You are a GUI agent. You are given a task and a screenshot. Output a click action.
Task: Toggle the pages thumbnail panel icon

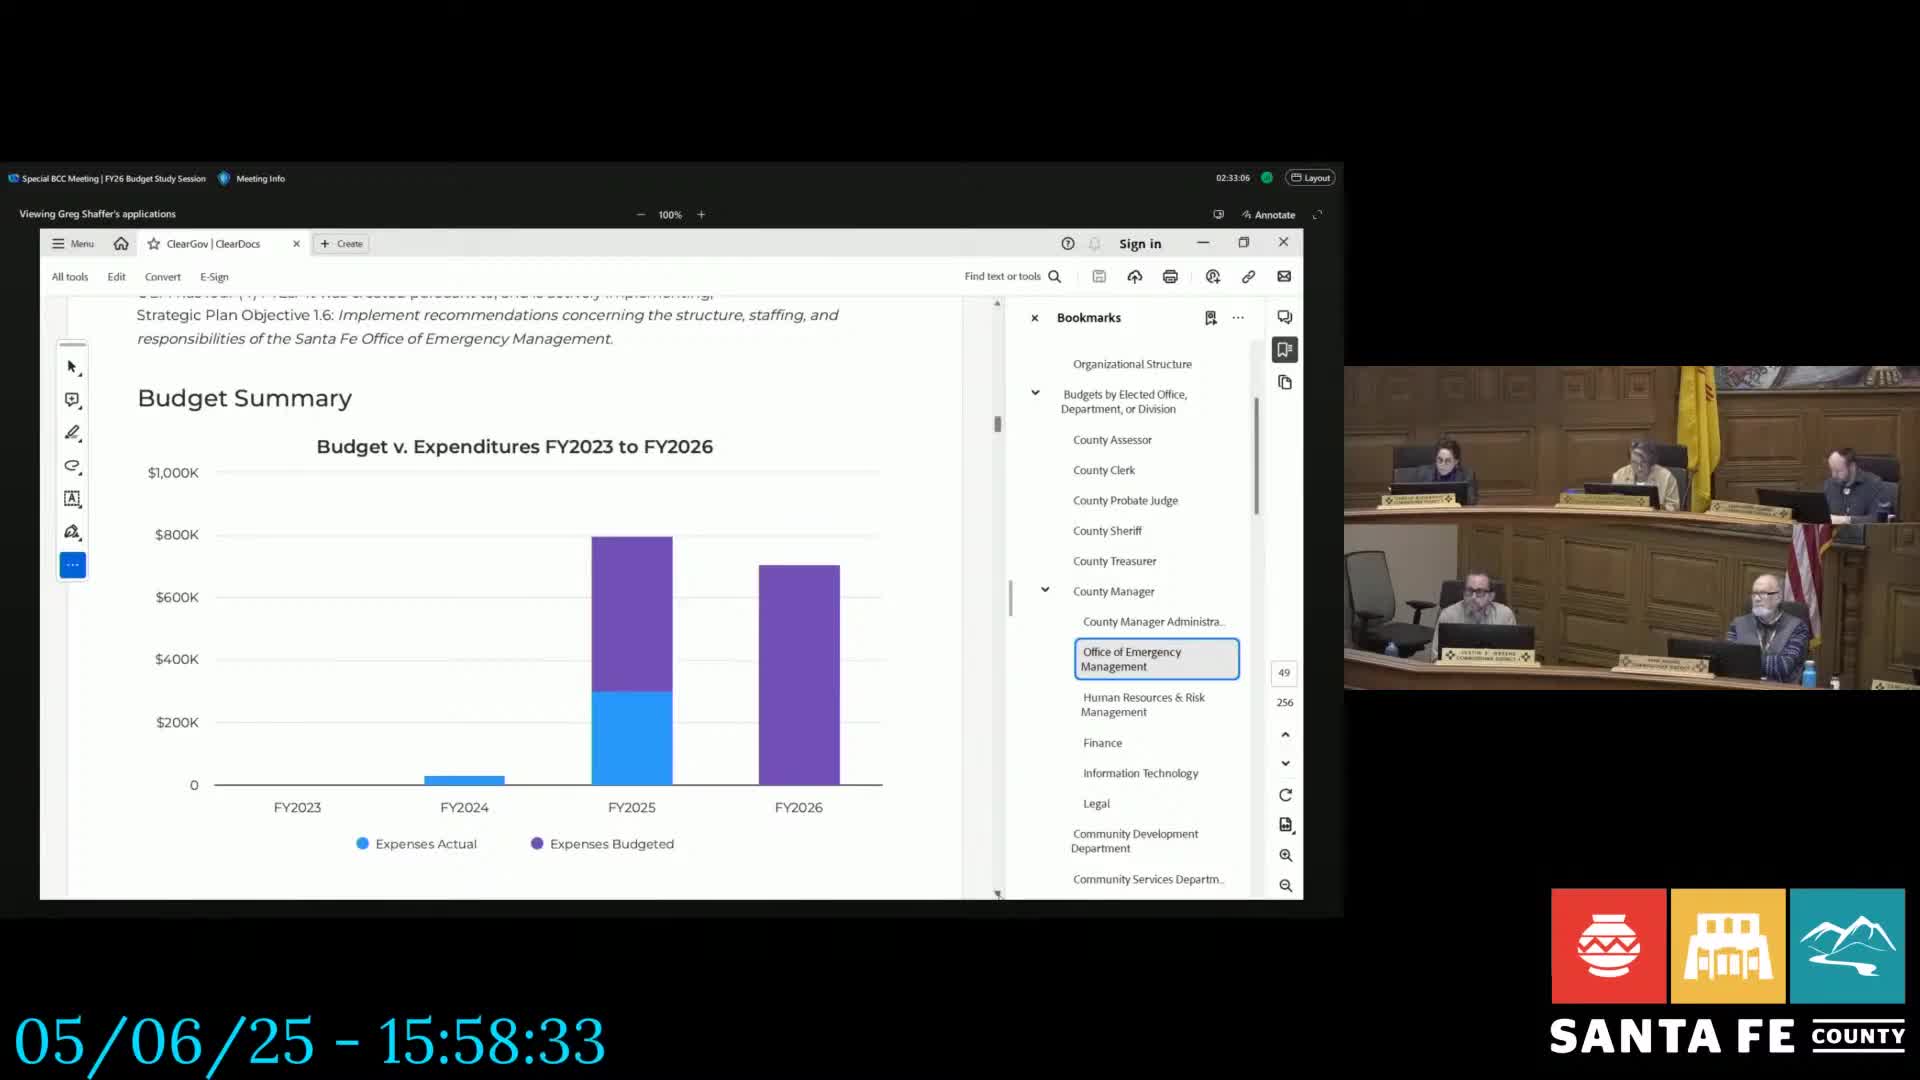click(x=1285, y=383)
